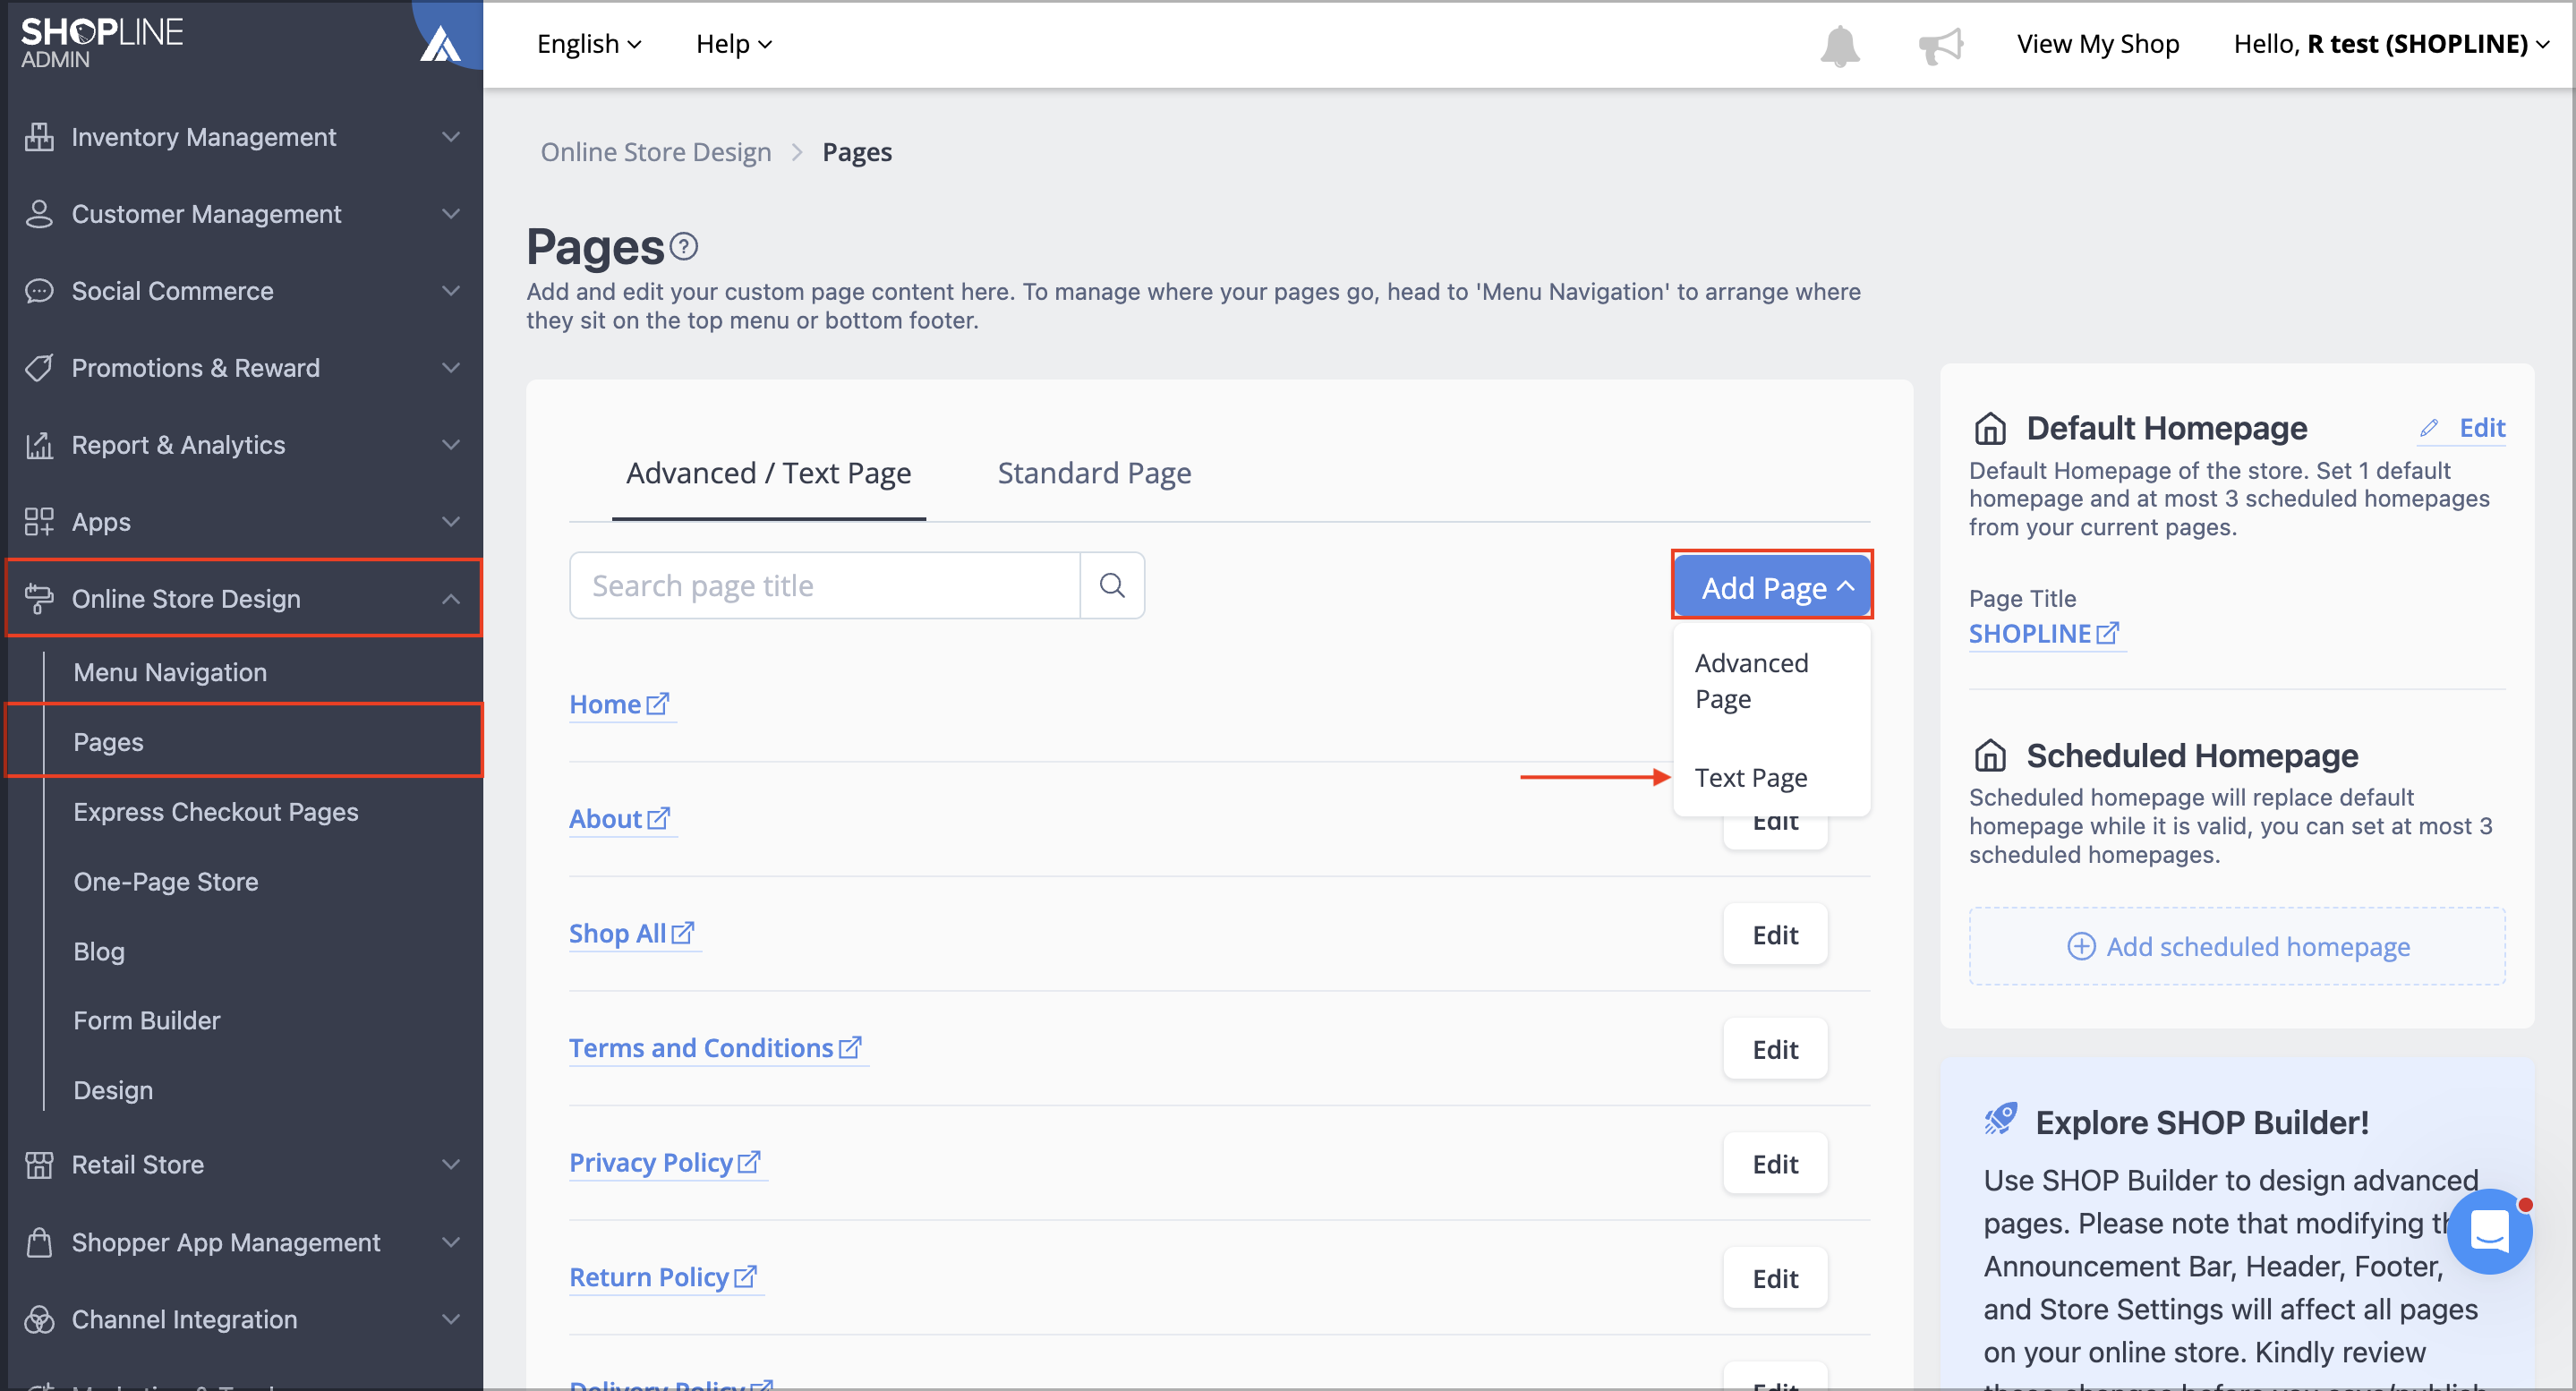This screenshot has width=2576, height=1391.
Task: Click the notification bell icon
Action: point(1839,45)
